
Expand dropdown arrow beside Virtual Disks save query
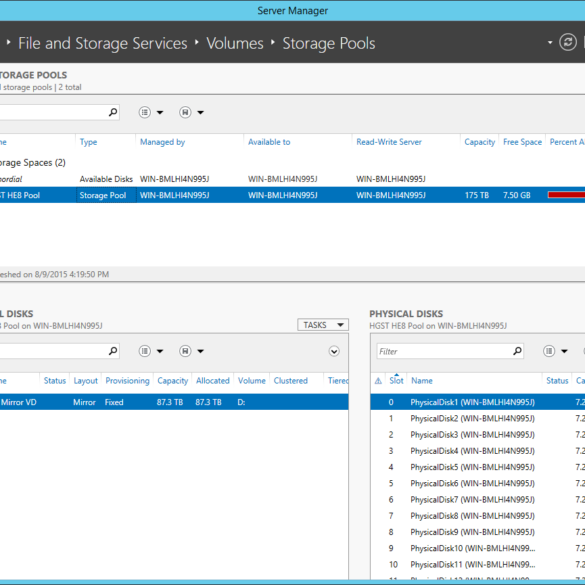tap(200, 351)
